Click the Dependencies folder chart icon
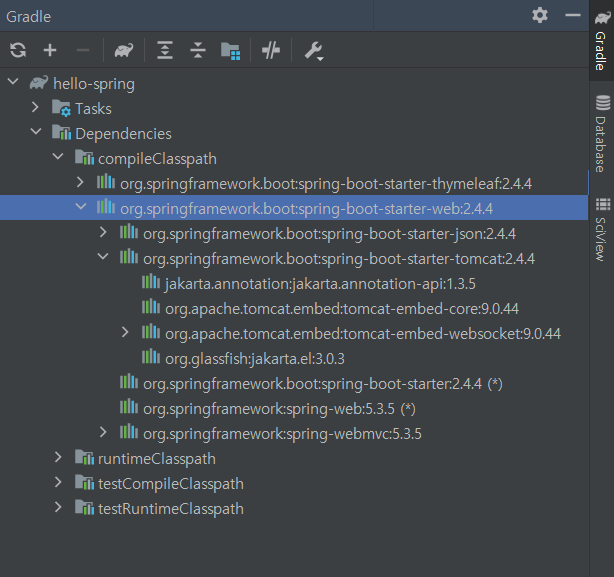Image resolution: width=614 pixels, height=577 pixels. click(x=61, y=132)
